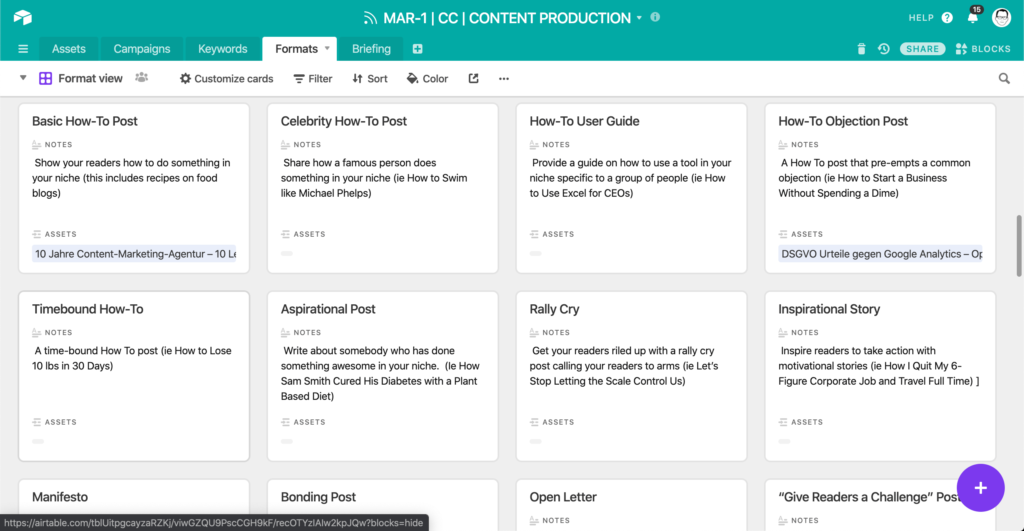The image size is (1024, 531).
Task: Open the DSGVO Urteile gegen Google Analytics asset
Action: pos(880,253)
